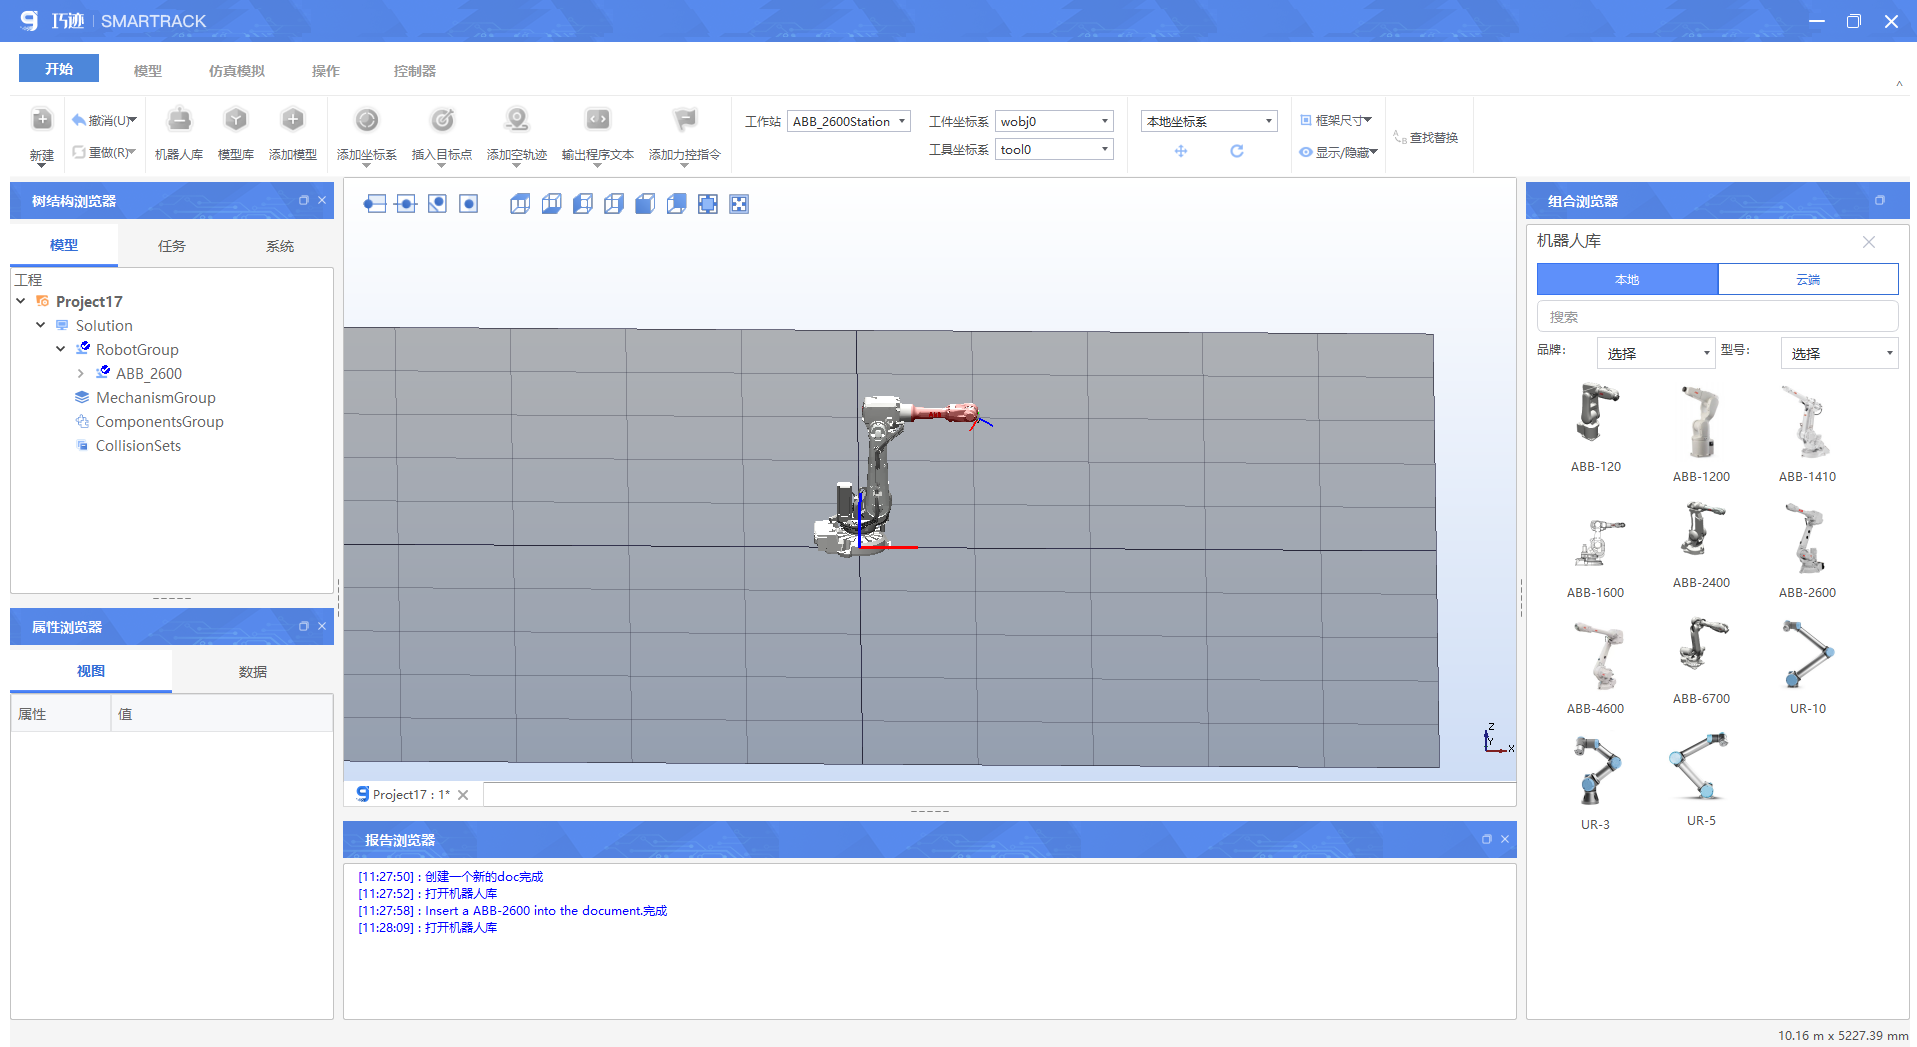Click the 新建 (New) icon
This screenshot has width=1917, height=1047.
(41, 121)
